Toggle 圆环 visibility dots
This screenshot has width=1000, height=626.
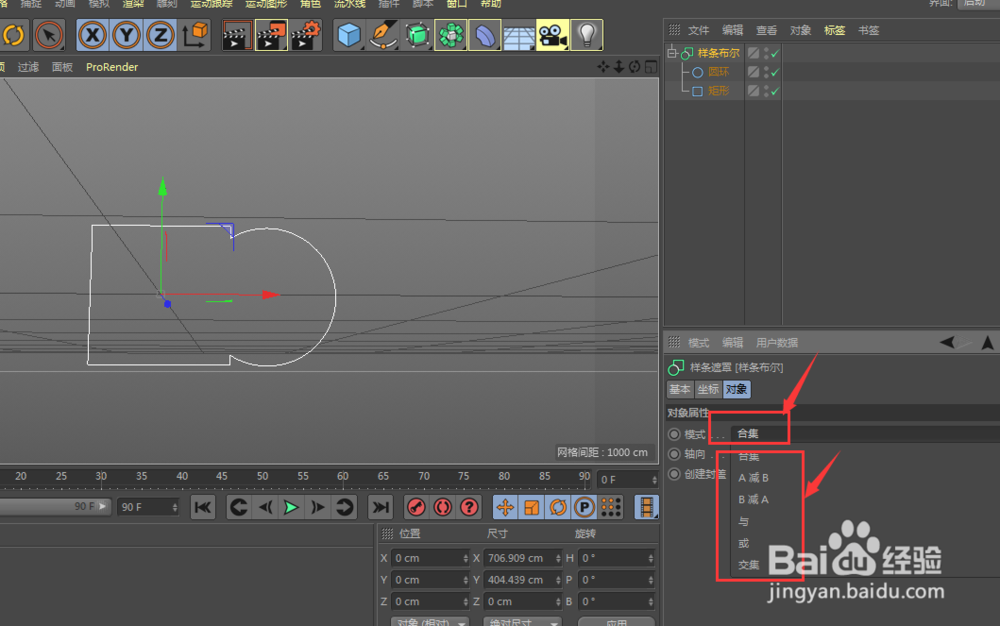766,72
